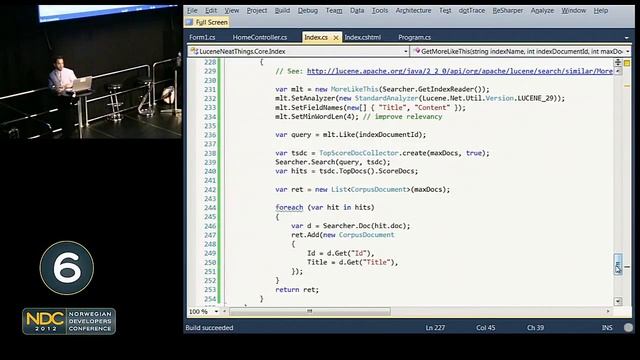Open the Build menu
Image resolution: width=640 pixels, height=360 pixels.
[x=282, y=11]
